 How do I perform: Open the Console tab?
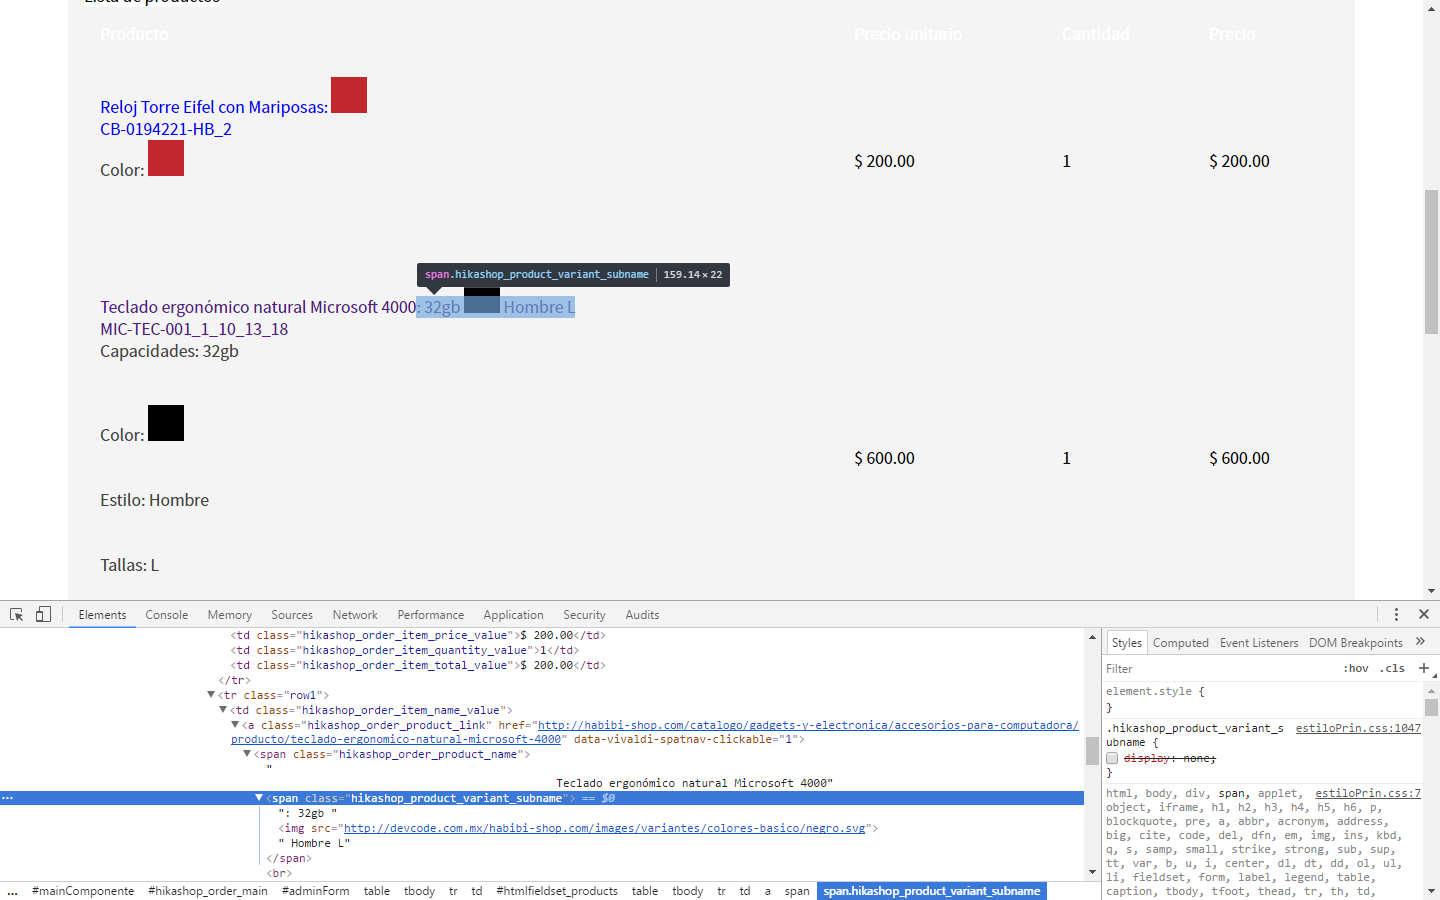[167, 615]
